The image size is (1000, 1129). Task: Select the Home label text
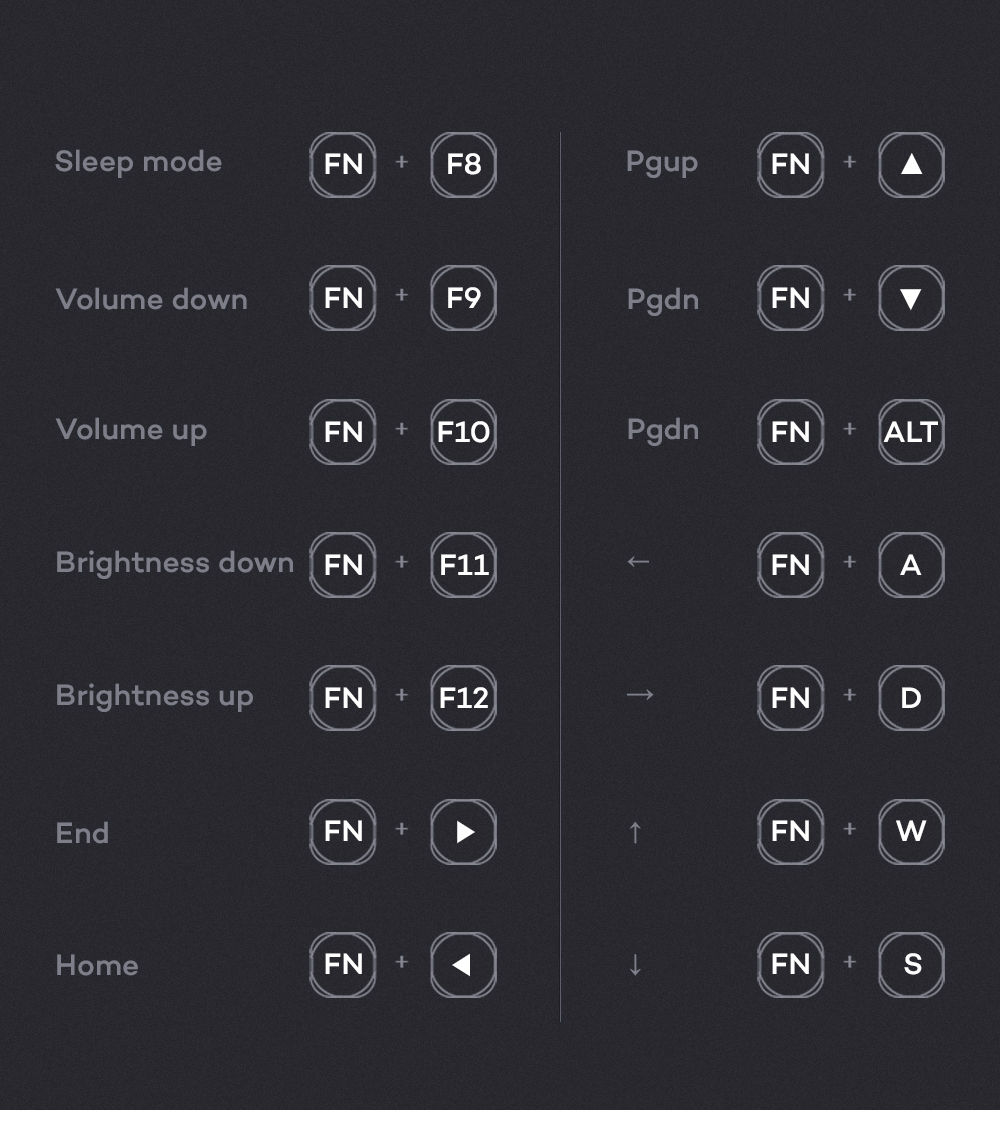(x=96, y=966)
